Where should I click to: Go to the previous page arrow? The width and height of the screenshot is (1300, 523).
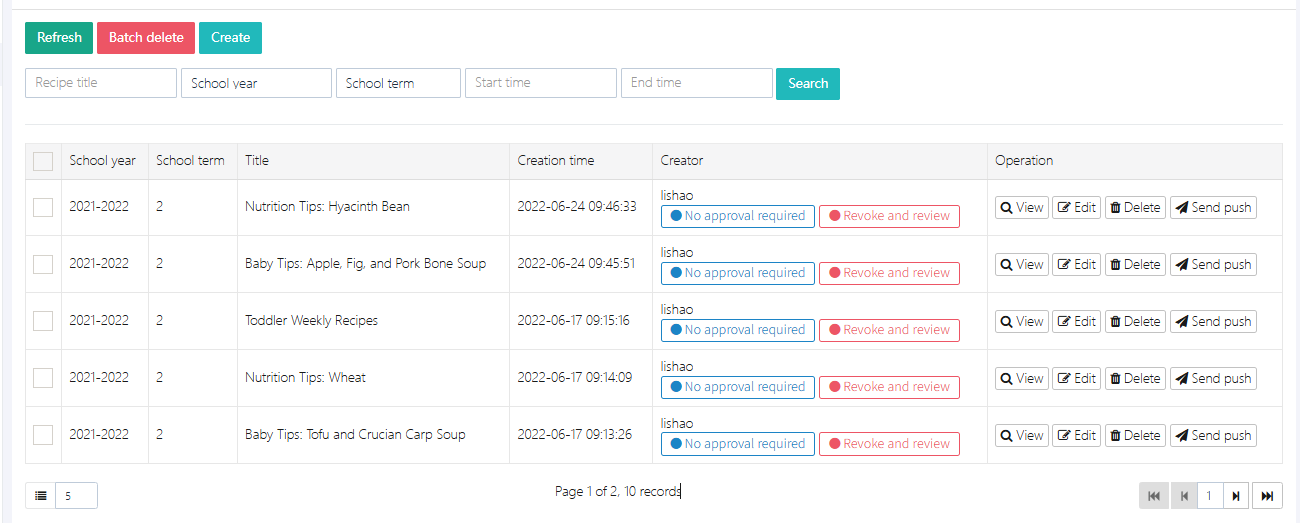(x=1184, y=496)
